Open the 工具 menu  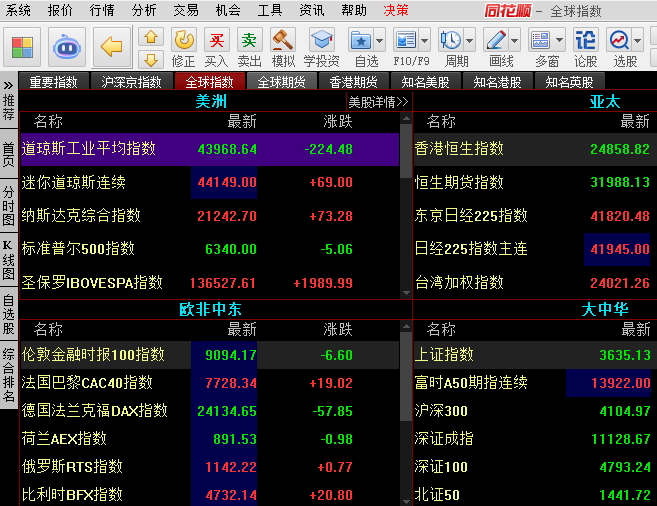(270, 10)
